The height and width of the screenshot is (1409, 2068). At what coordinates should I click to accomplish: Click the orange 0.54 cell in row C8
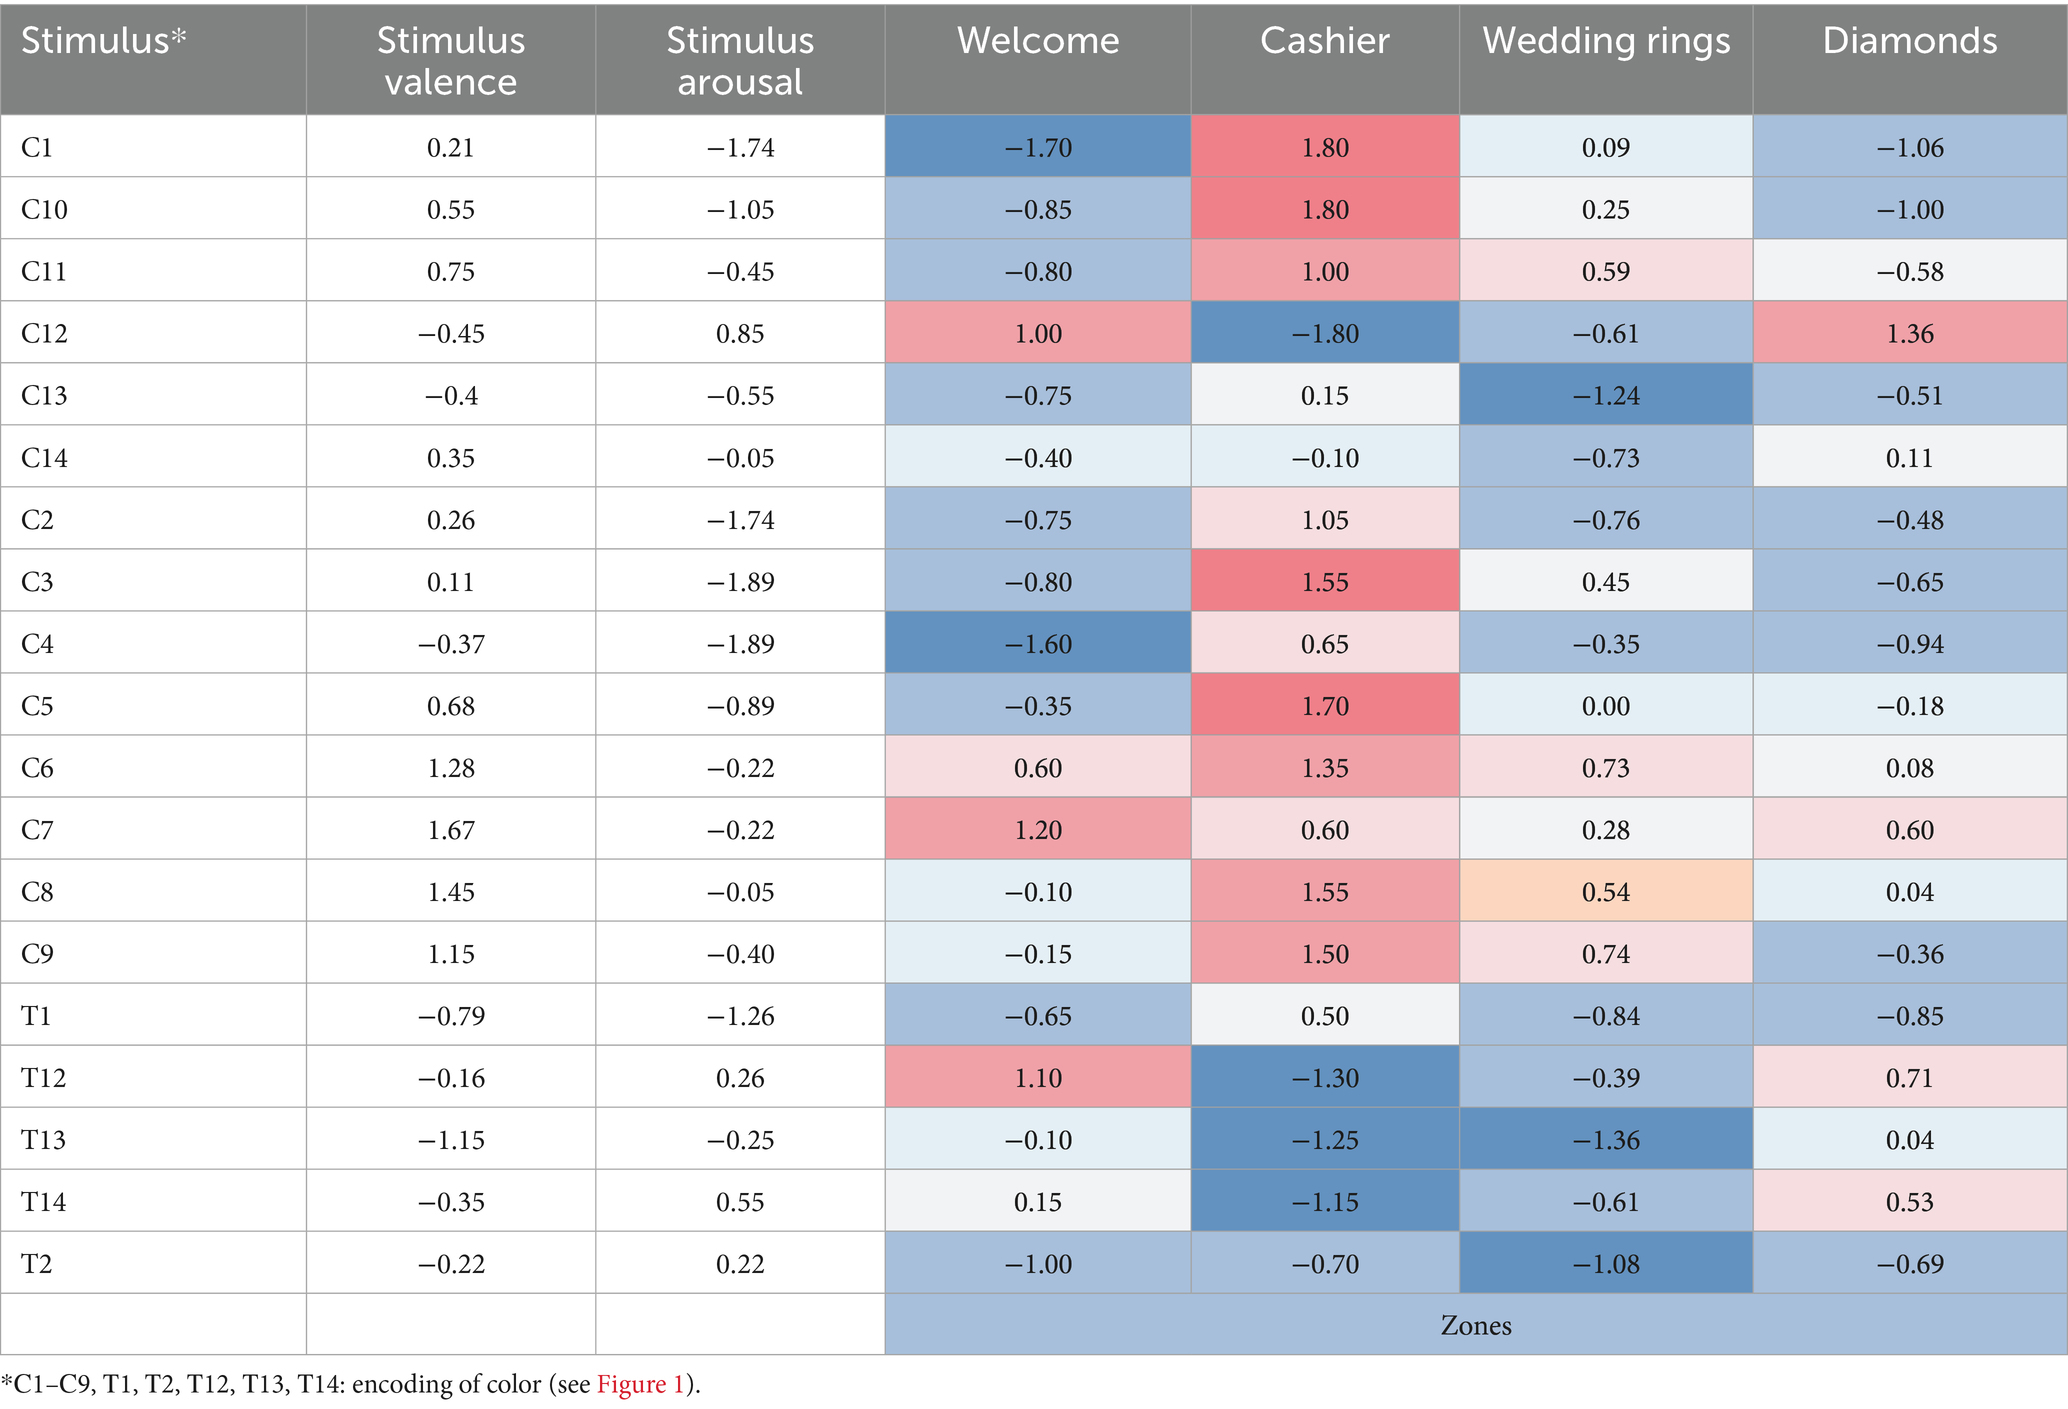pyautogui.click(x=1605, y=892)
